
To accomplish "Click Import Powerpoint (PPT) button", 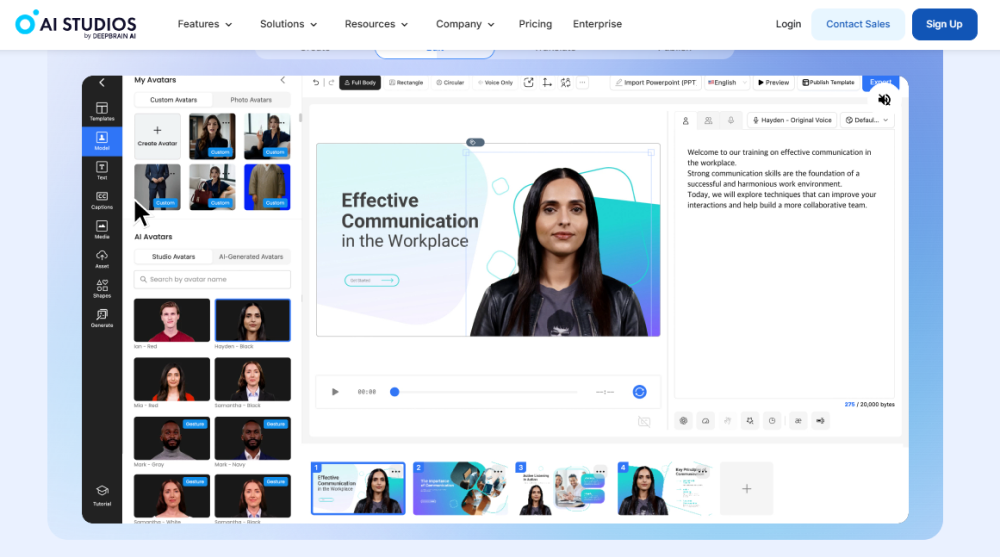I will [656, 82].
